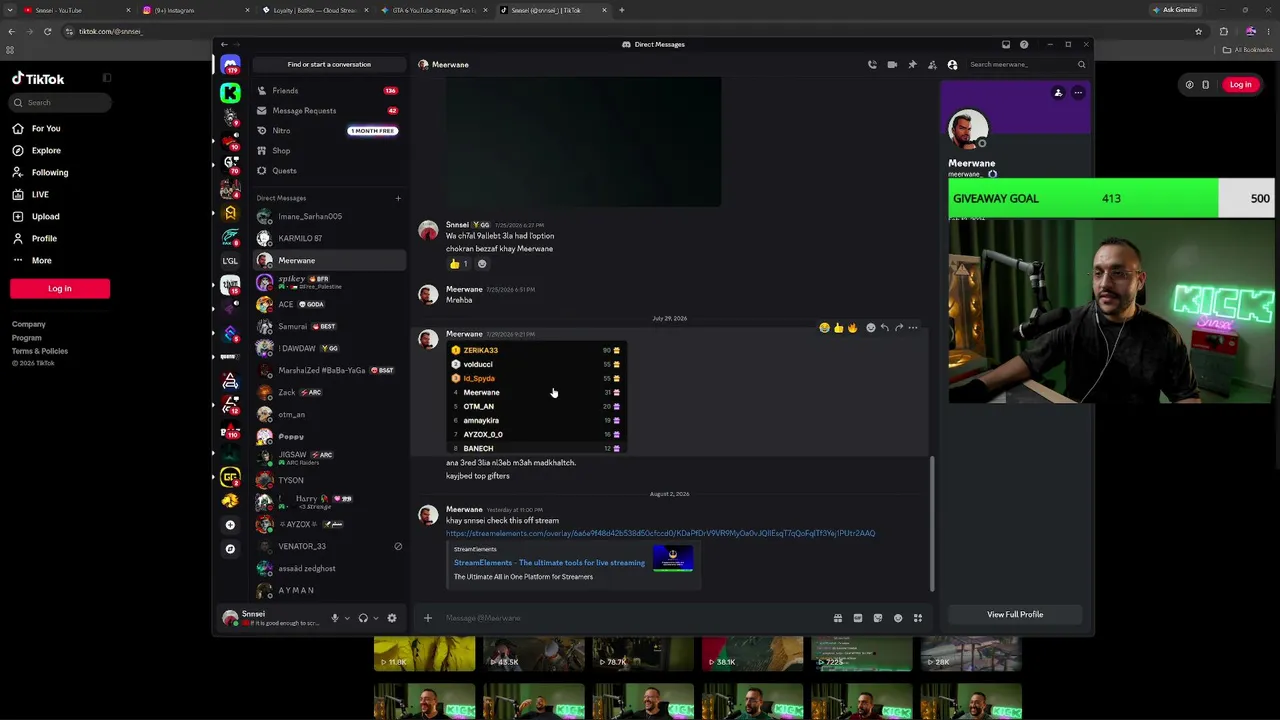This screenshot has height=720, width=1280.
Task: Click the thumbs up reaction on Snnsei's message
Action: 458,264
